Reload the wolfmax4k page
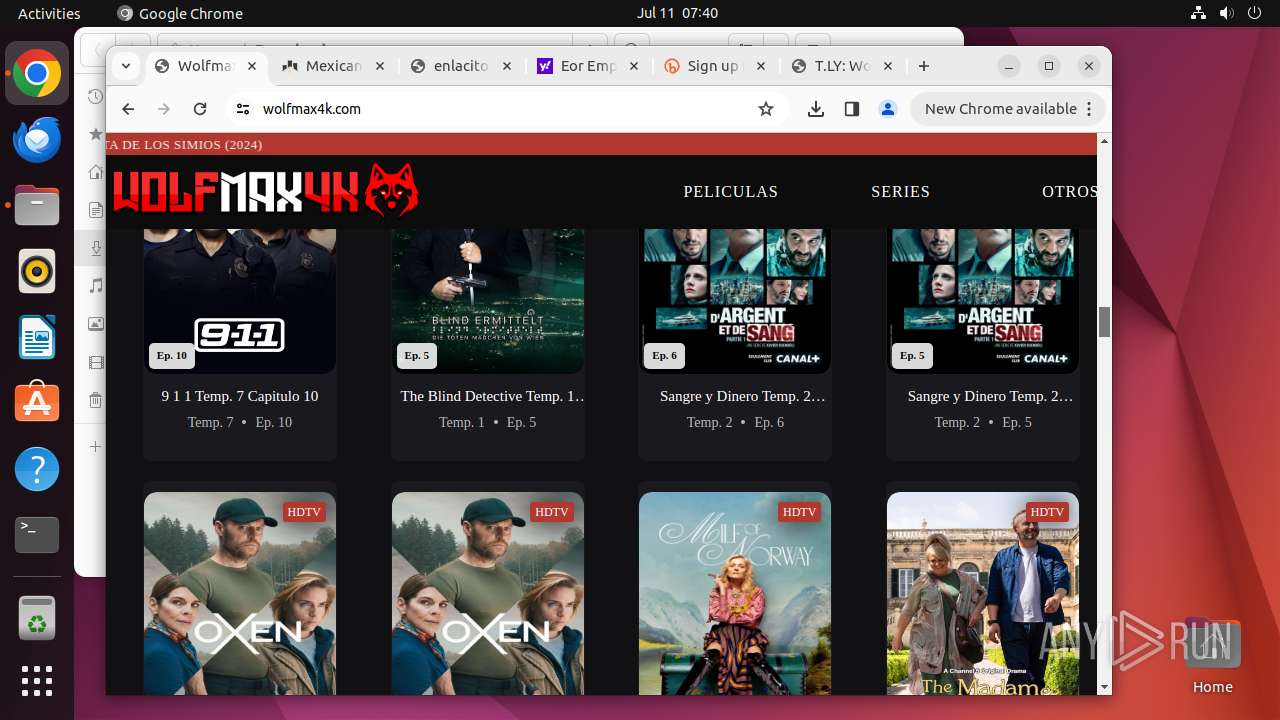The height and width of the screenshot is (720, 1280). coord(200,109)
